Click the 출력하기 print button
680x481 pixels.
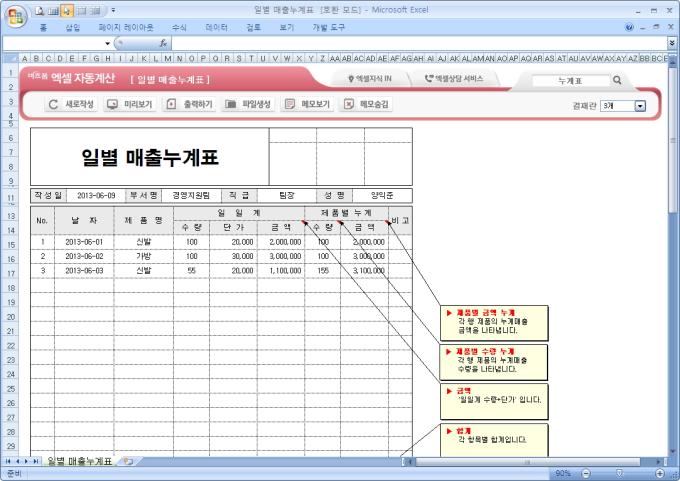coord(190,104)
